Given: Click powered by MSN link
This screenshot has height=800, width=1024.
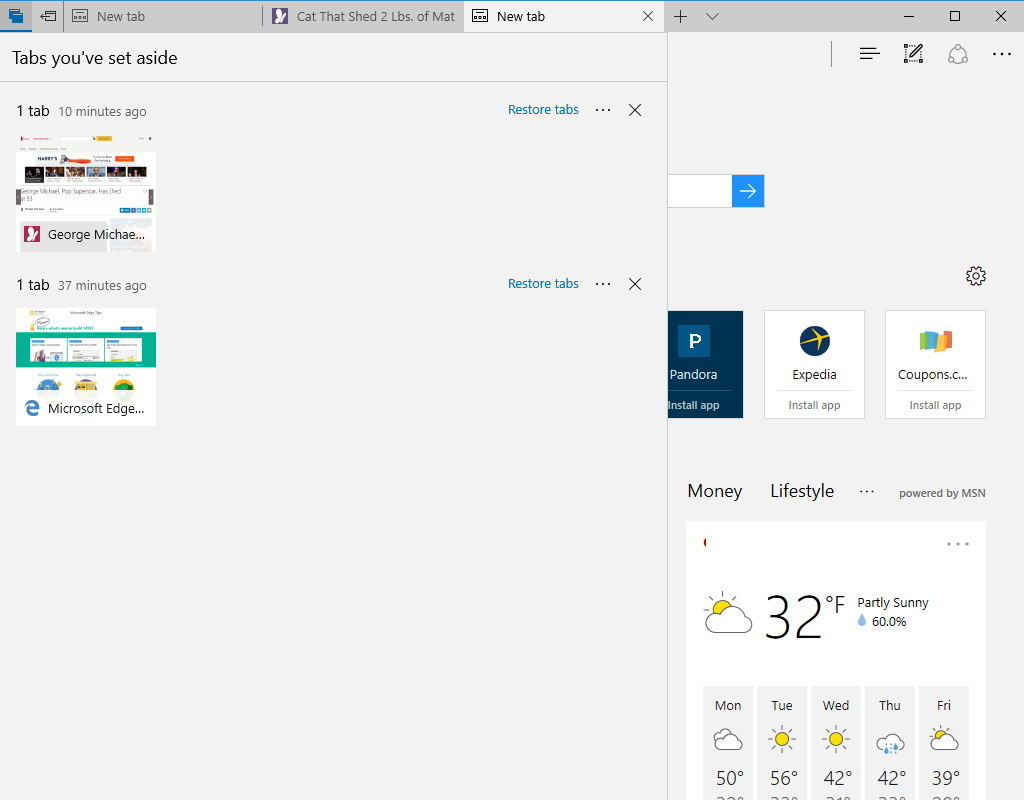Looking at the screenshot, I should (942, 493).
